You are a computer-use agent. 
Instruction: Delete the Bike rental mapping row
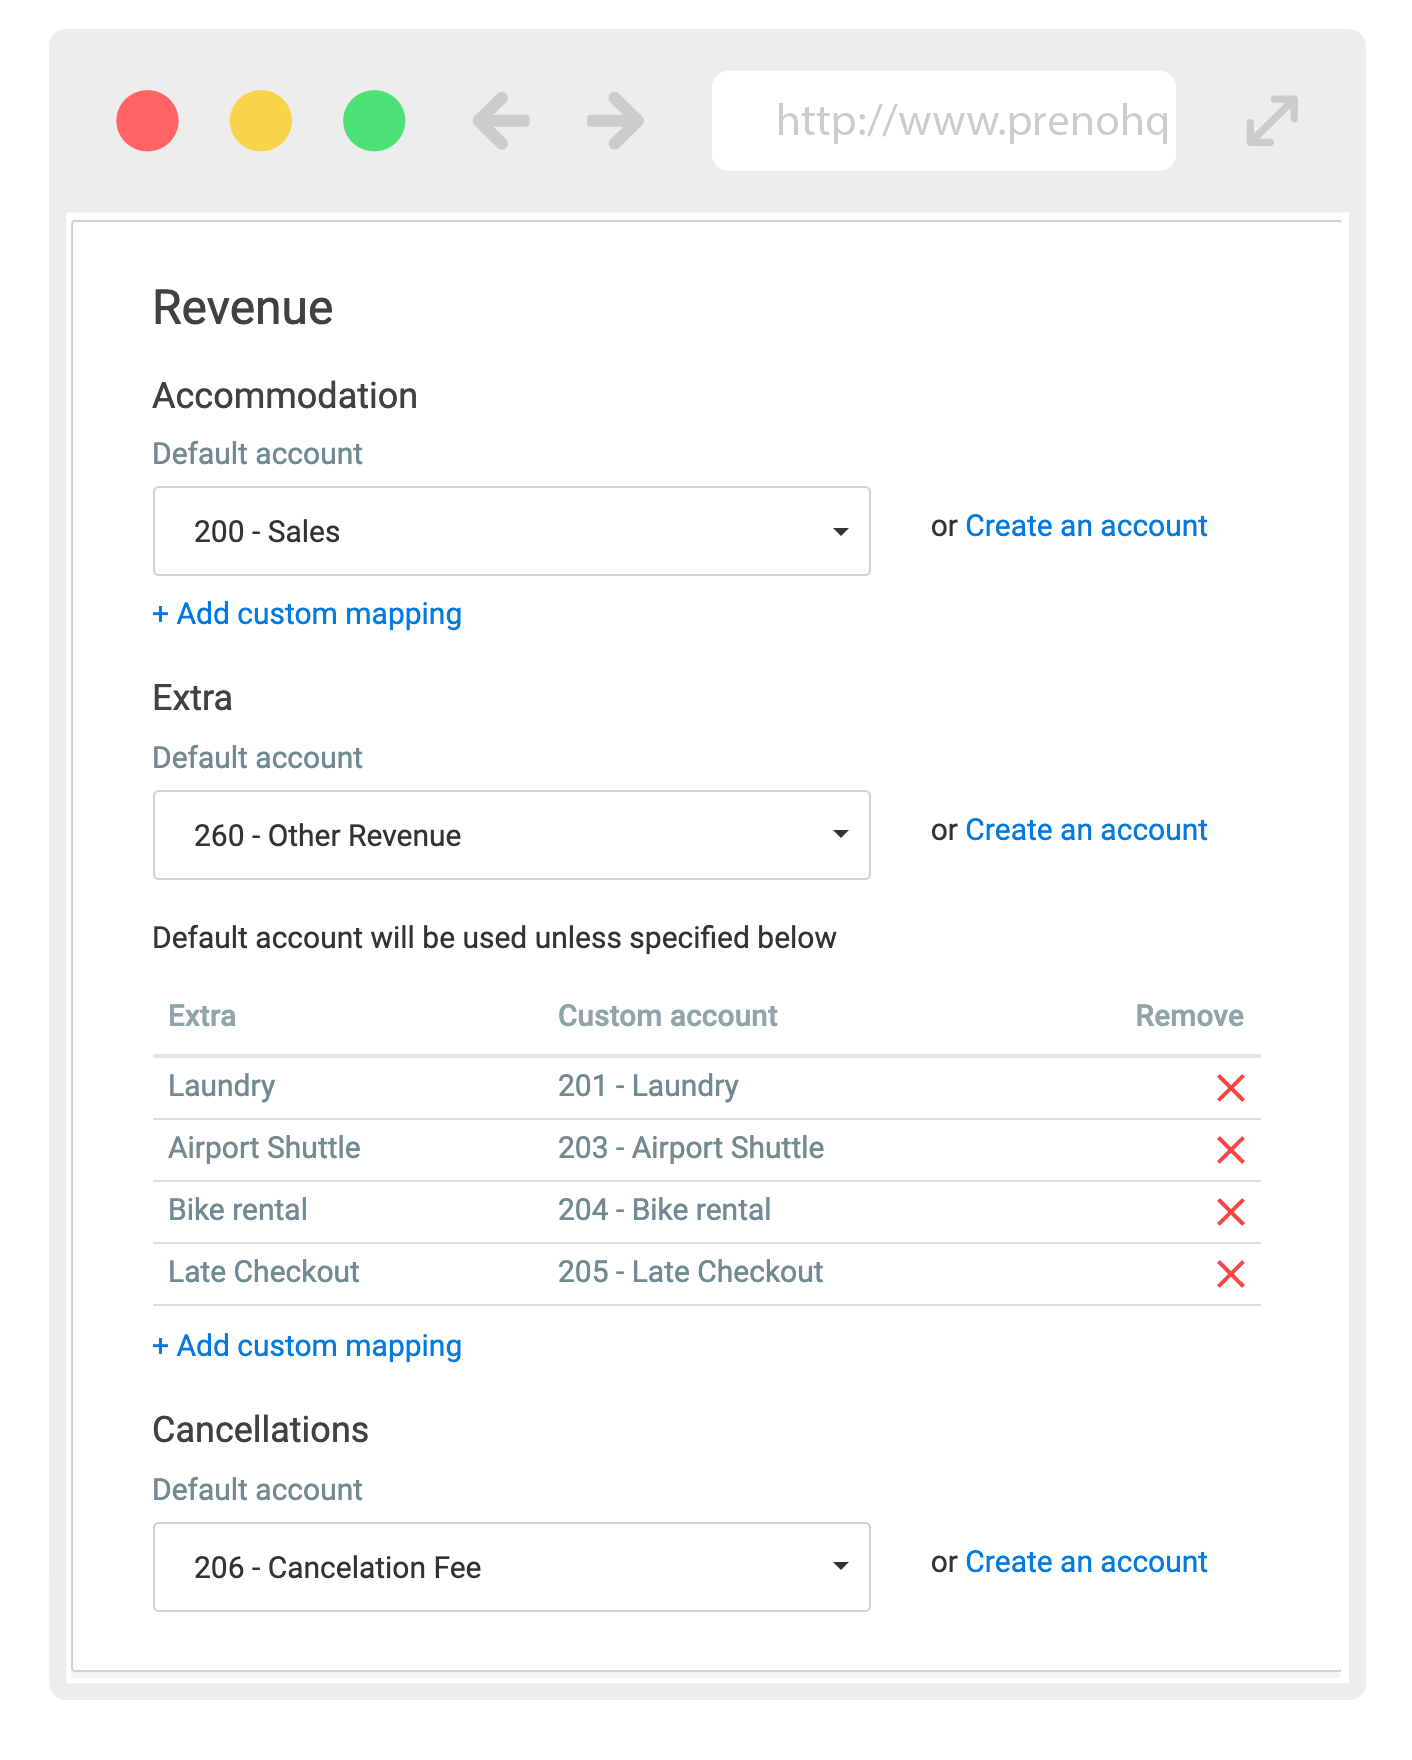[x=1230, y=1211]
